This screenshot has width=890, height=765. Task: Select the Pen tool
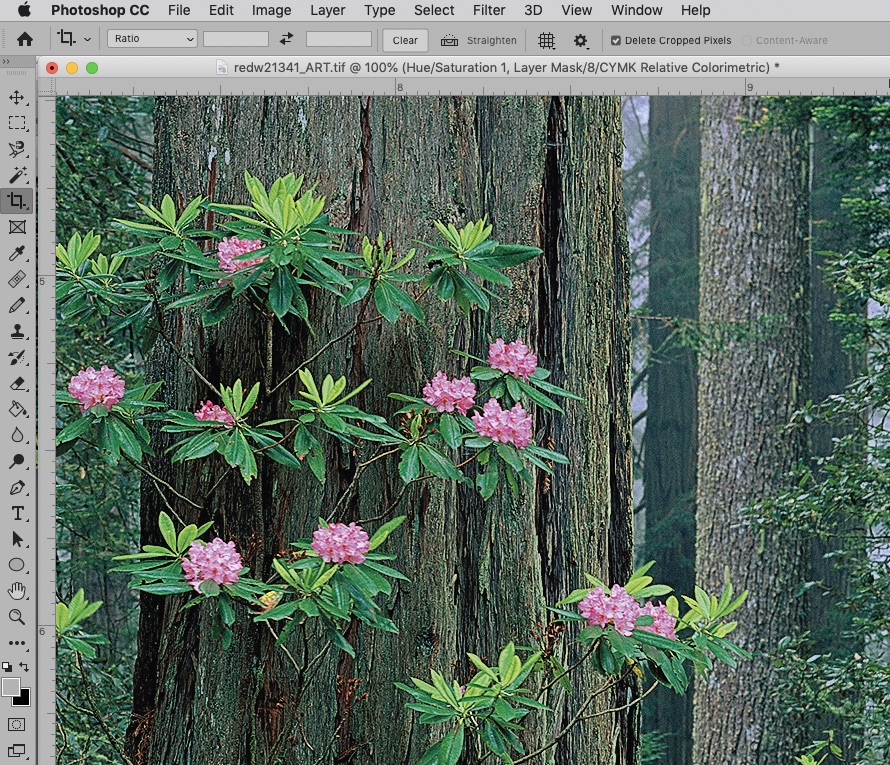tap(16, 487)
